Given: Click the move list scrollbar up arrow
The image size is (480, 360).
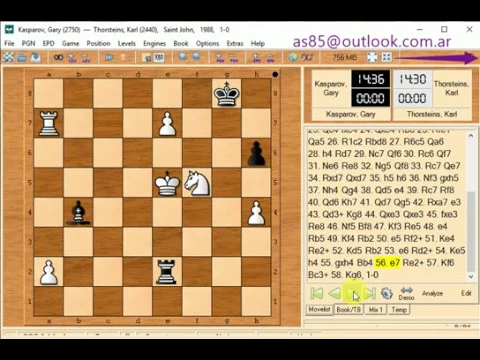Looking at the screenshot, I should [471, 136].
